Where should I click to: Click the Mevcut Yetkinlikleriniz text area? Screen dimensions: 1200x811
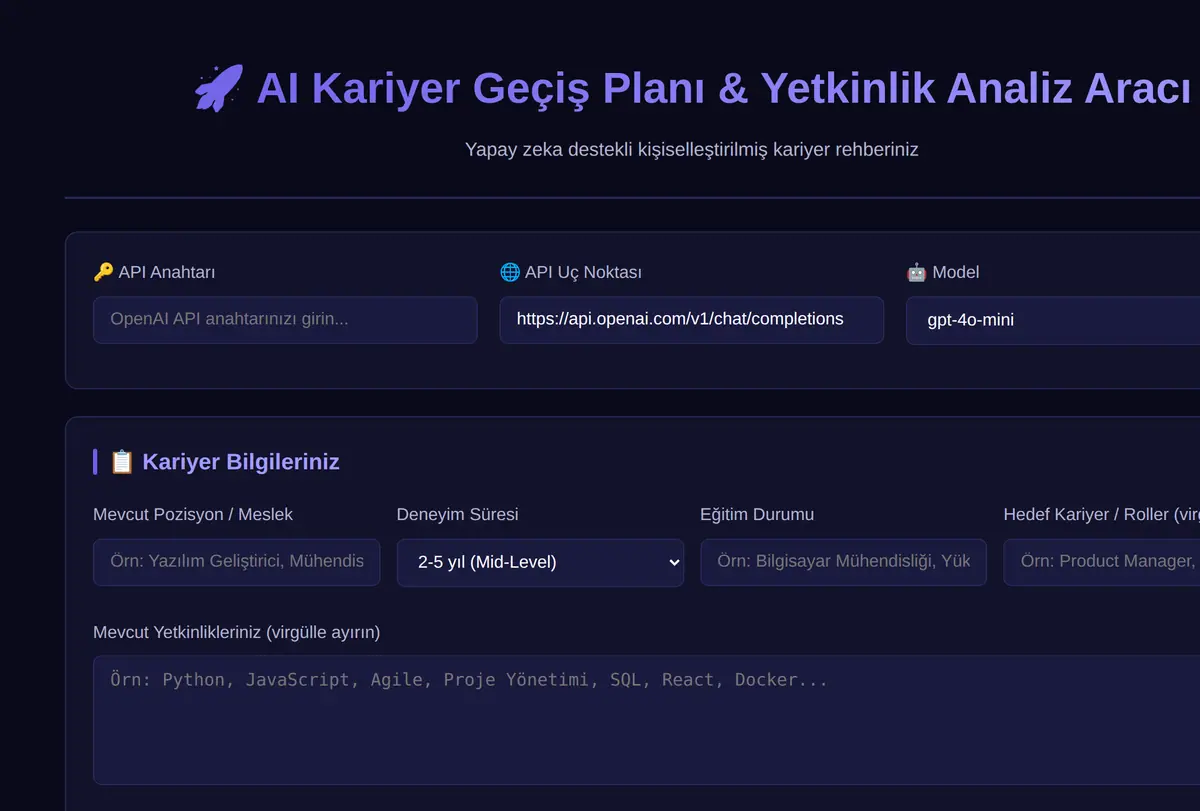coord(646,720)
